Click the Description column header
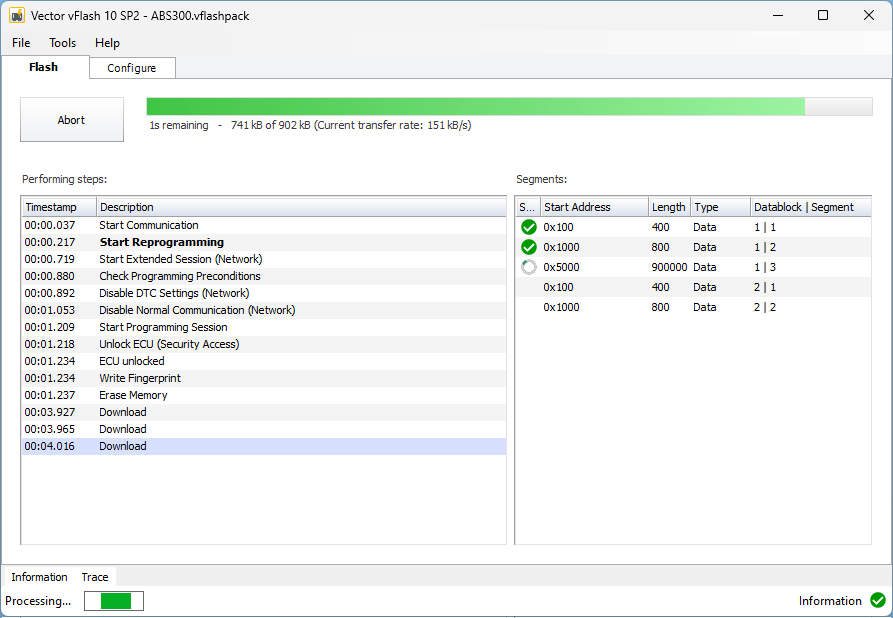893x618 pixels. 301,207
